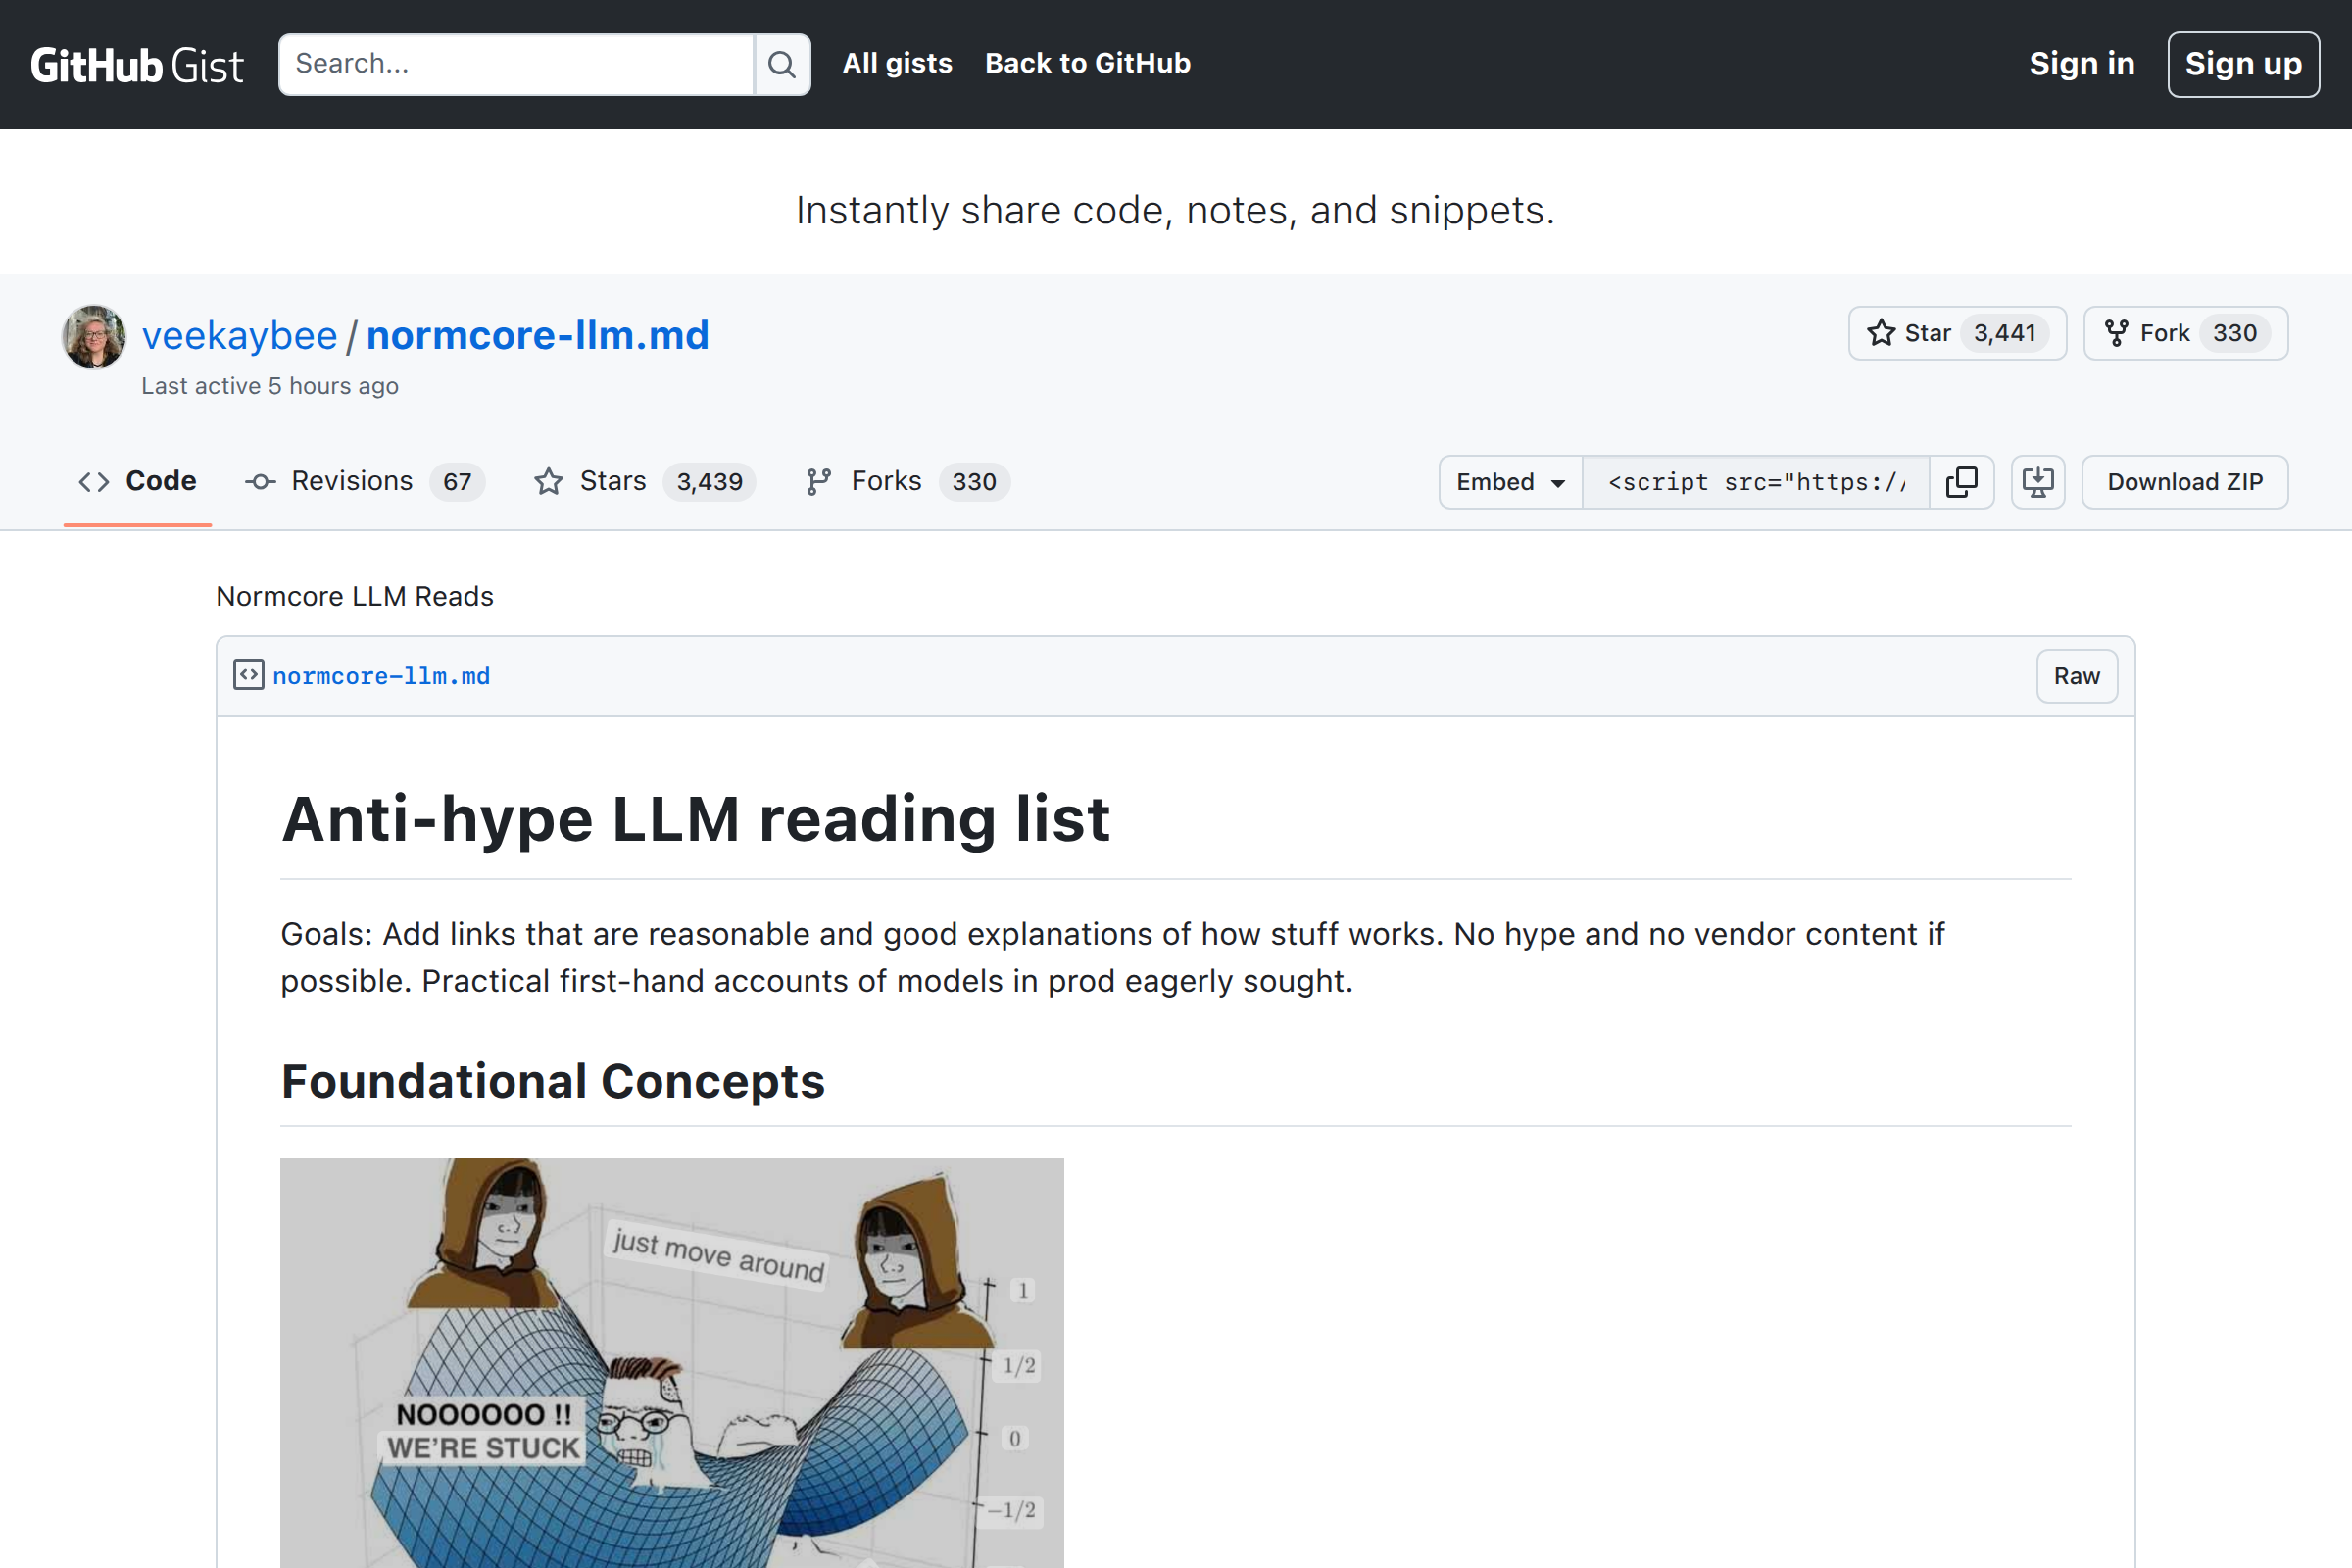Open the normcore-llm.md file header link
The image size is (2352, 1568).
click(x=381, y=676)
